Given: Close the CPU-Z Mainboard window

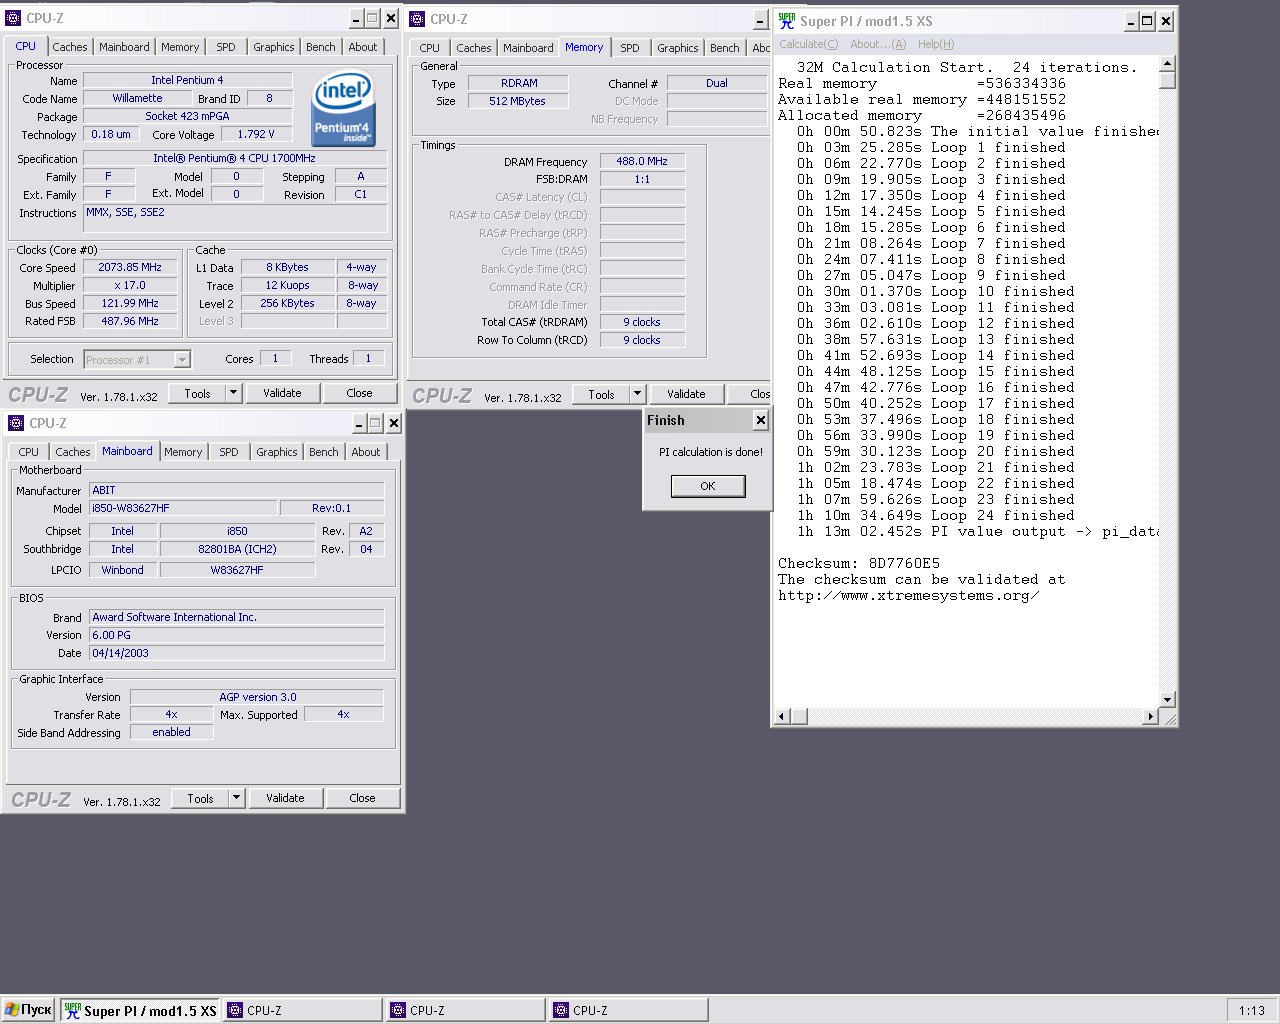Looking at the screenshot, I should pos(394,424).
